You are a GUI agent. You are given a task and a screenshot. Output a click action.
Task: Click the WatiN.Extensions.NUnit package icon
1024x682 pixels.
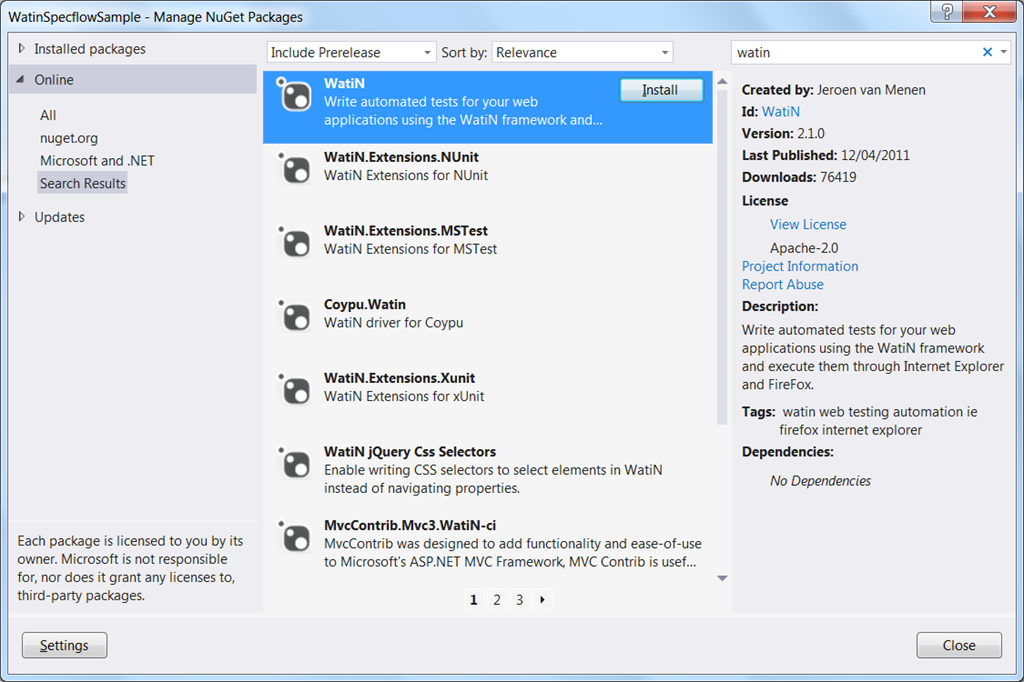[x=295, y=169]
